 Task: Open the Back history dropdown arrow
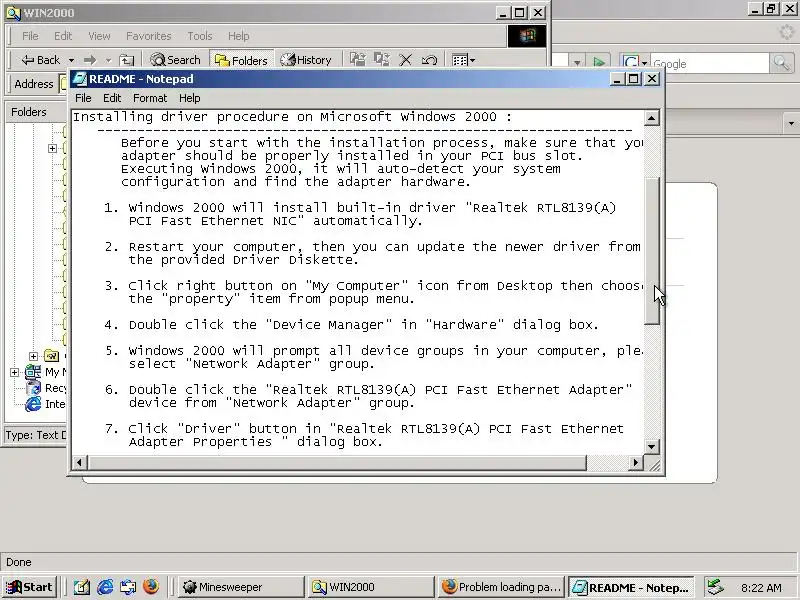(x=71, y=60)
